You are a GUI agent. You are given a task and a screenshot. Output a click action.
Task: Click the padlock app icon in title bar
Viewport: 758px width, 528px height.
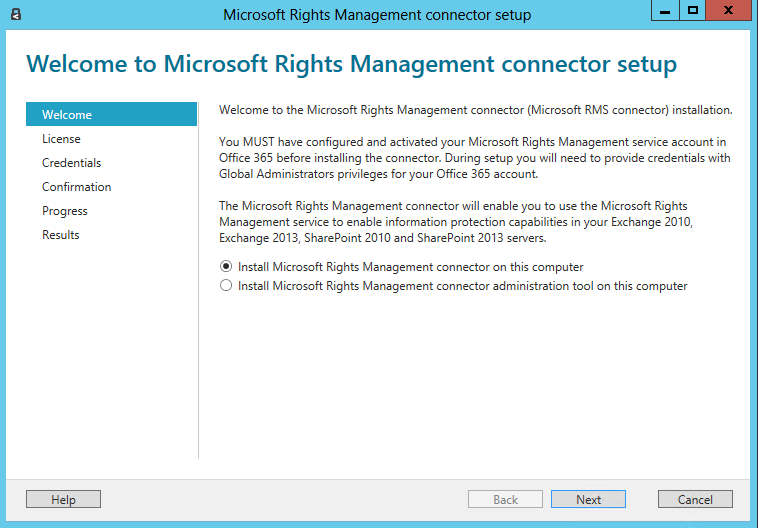coord(15,14)
